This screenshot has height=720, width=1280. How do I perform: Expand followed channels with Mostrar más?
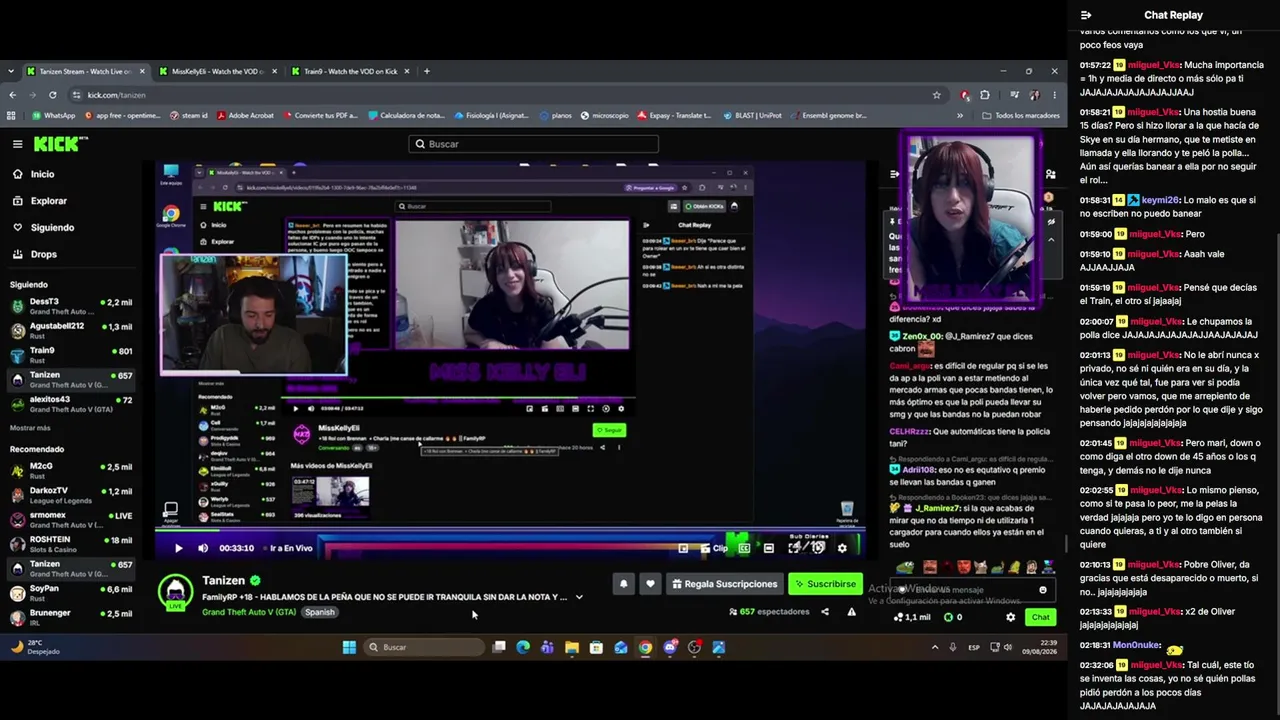click(30, 428)
